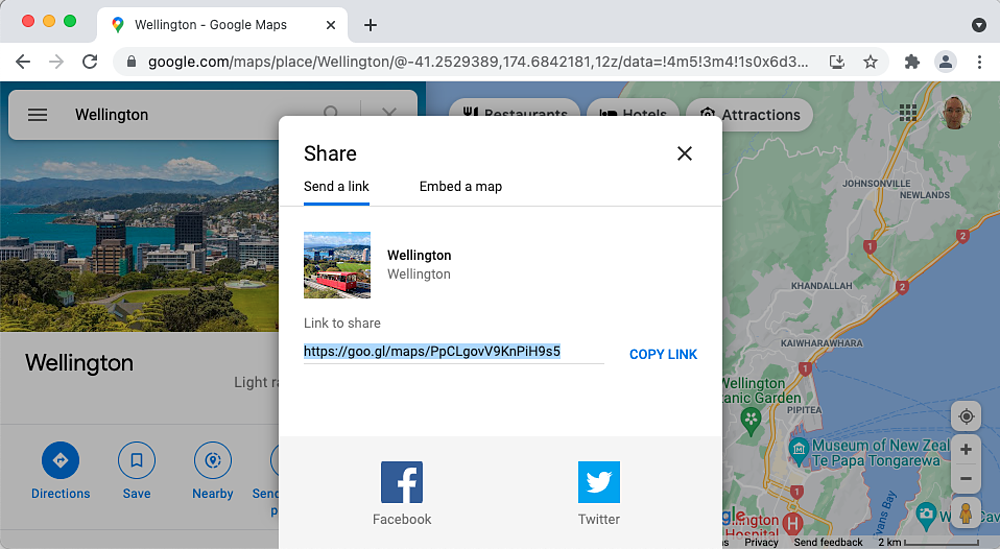Viewport: 1000px width, 549px height.
Task: Save Wellington with the bookmark icon
Action: [136, 461]
